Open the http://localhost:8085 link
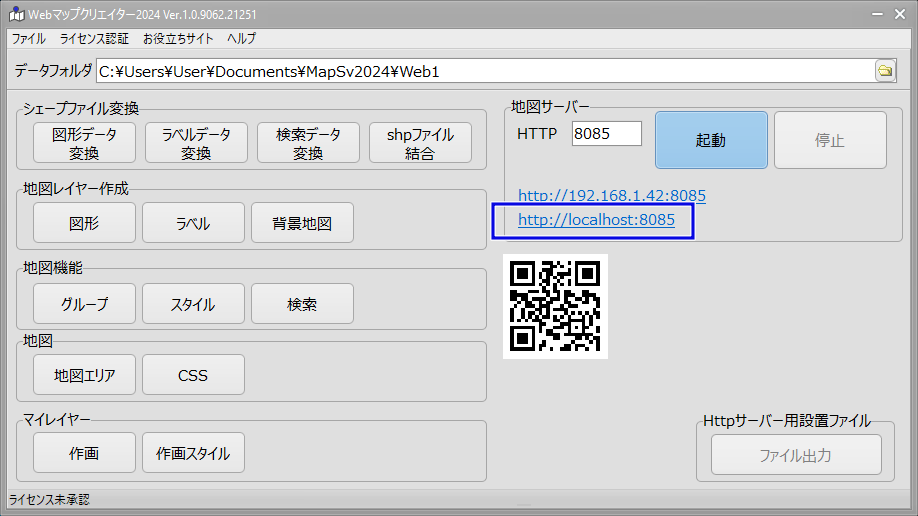 coord(596,220)
